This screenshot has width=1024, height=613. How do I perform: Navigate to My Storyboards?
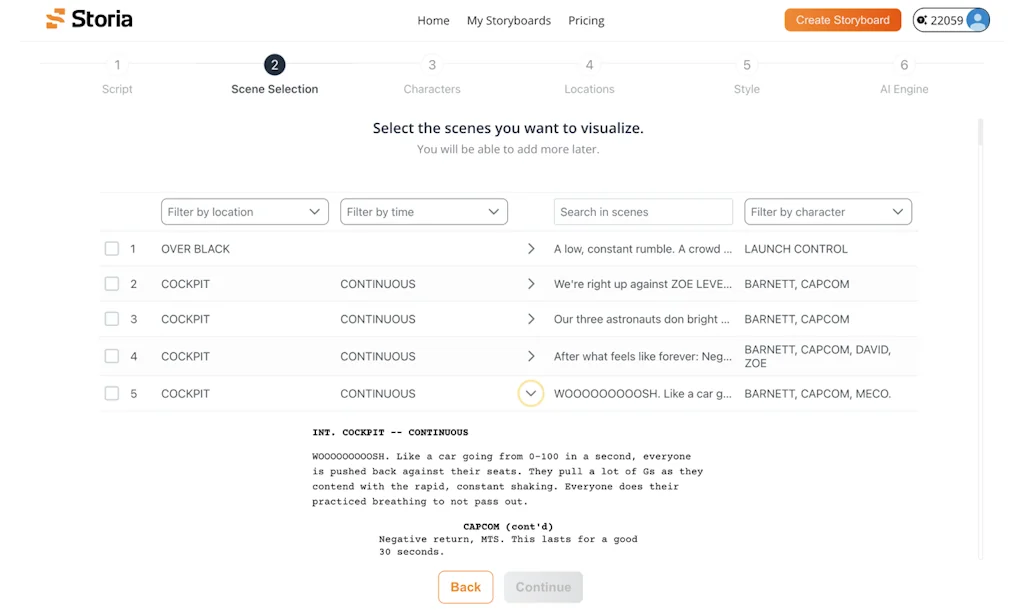point(508,20)
